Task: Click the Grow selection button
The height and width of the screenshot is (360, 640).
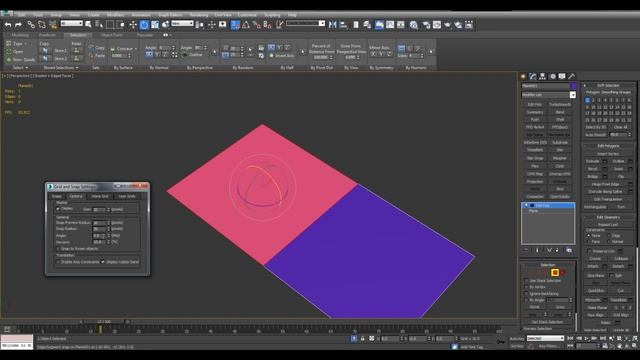Action: click(x=560, y=307)
